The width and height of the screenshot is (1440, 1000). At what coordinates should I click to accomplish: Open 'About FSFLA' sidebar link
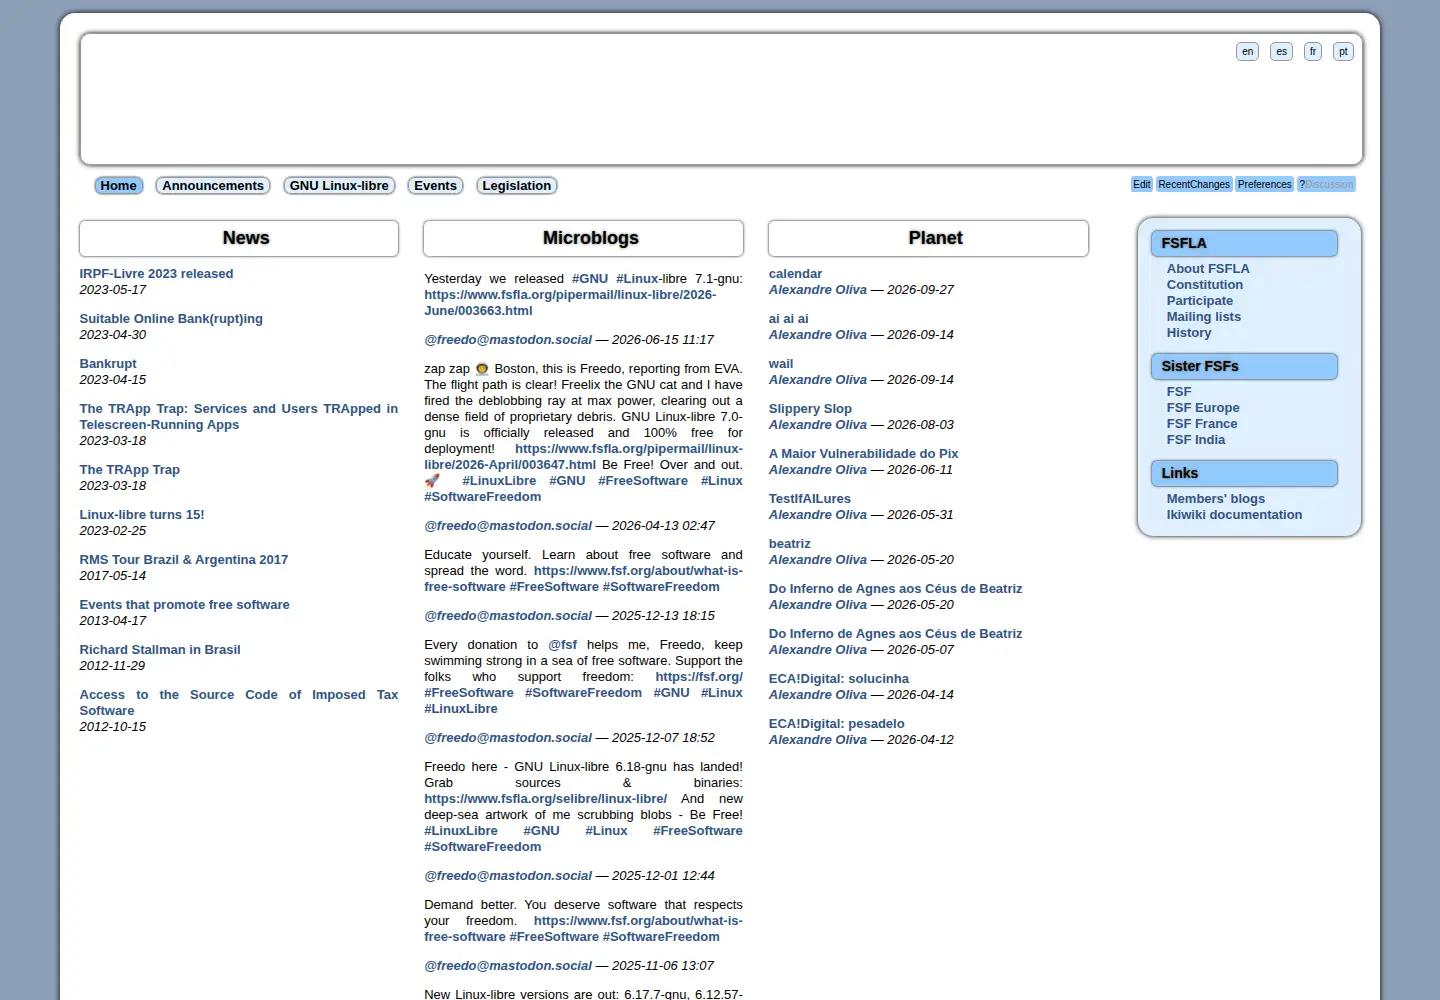[1208, 268]
